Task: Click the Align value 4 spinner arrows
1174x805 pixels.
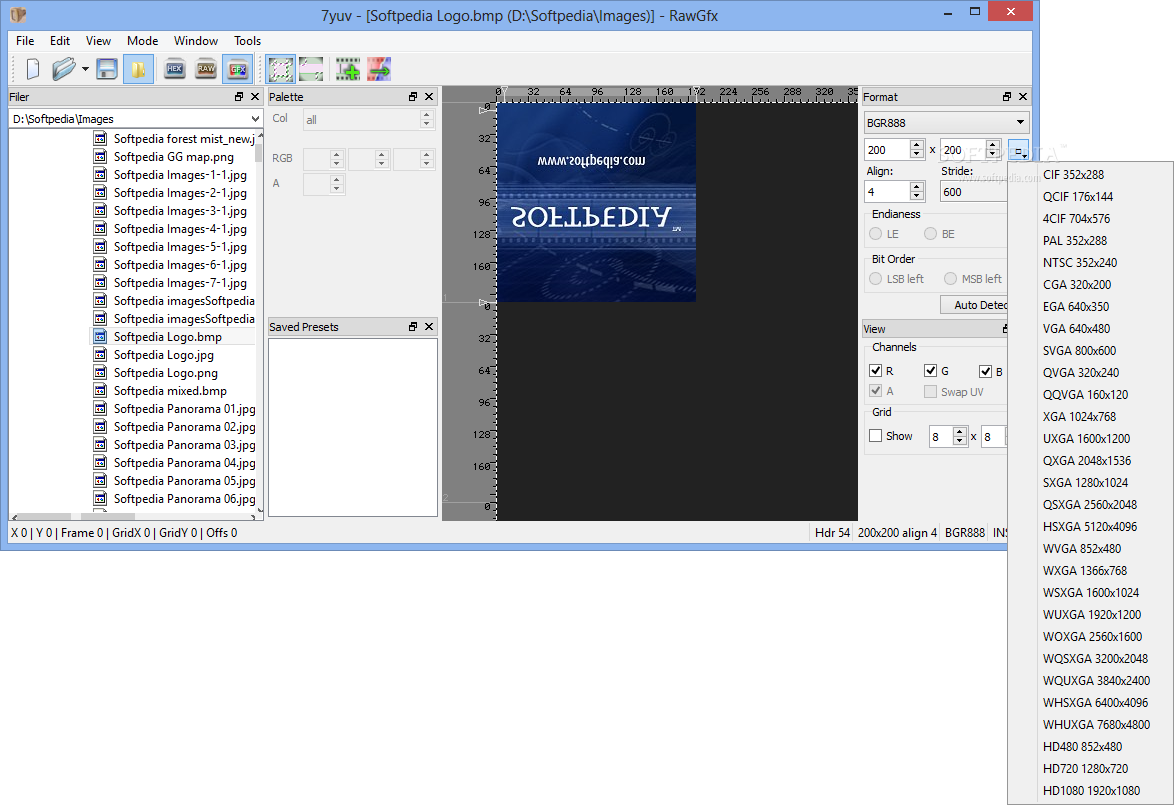Action: point(916,192)
